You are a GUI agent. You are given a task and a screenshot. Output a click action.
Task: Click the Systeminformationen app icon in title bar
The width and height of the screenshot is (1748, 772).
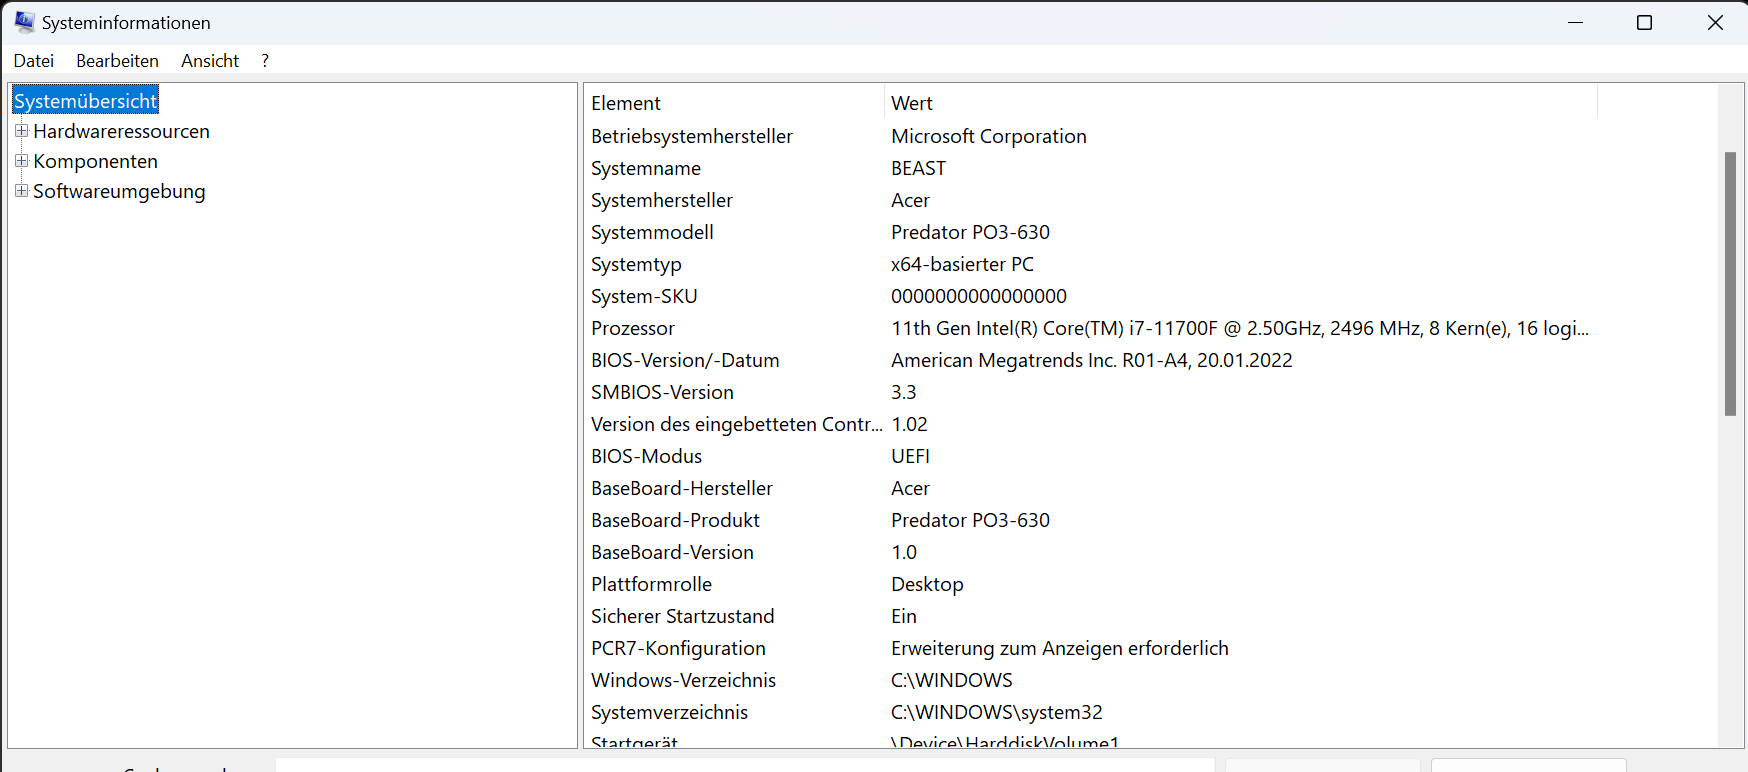24,22
